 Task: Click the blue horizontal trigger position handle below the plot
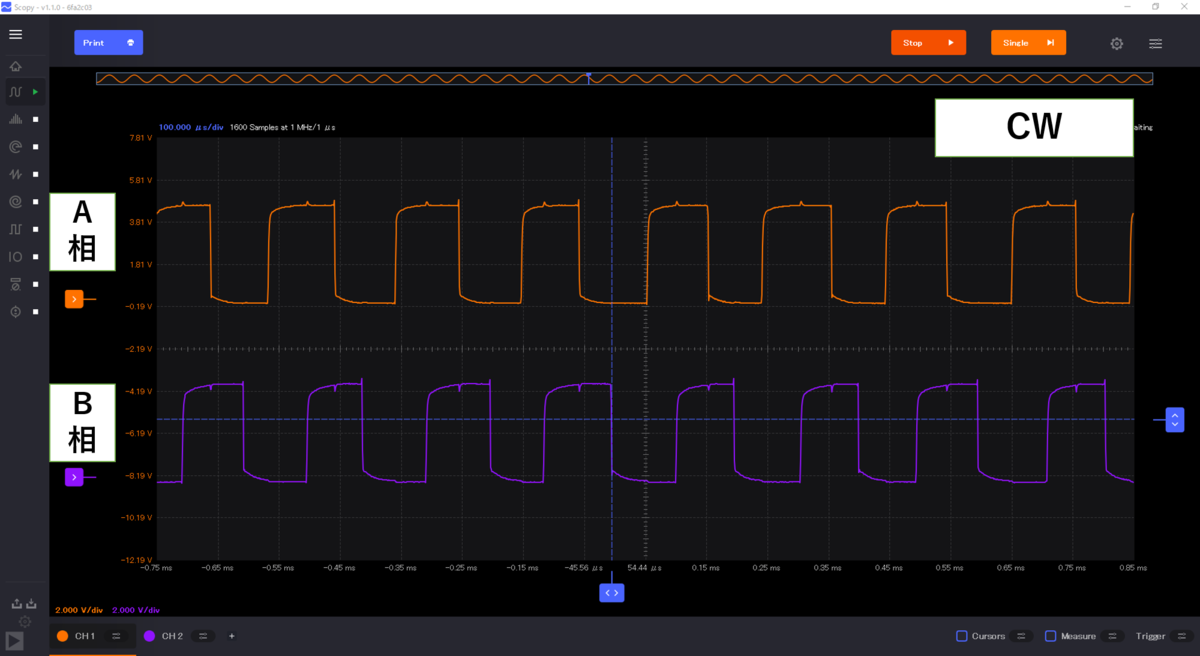click(612, 593)
